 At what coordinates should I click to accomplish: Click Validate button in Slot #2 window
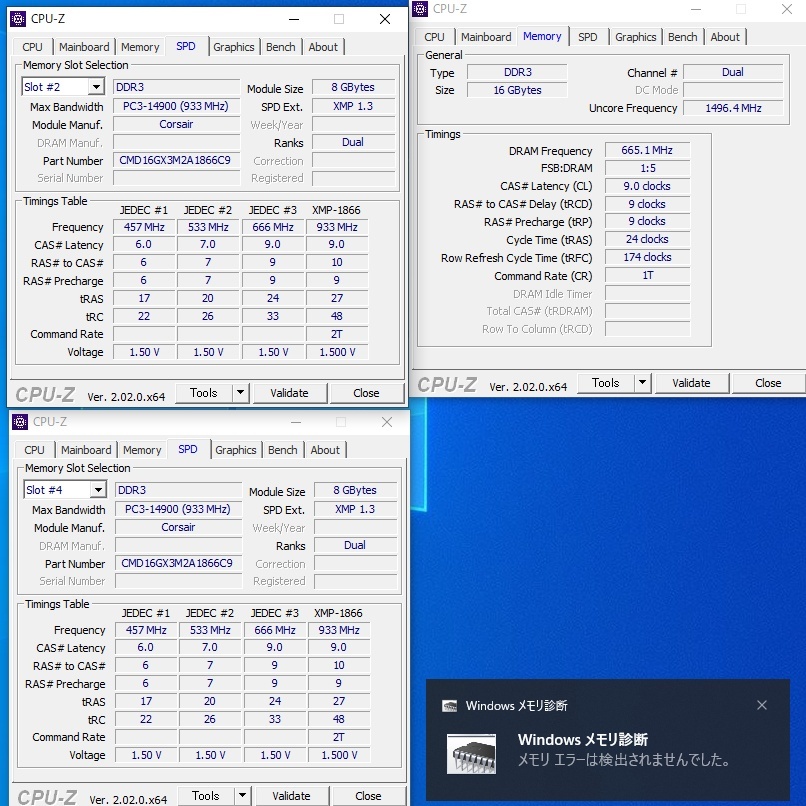[x=289, y=393]
